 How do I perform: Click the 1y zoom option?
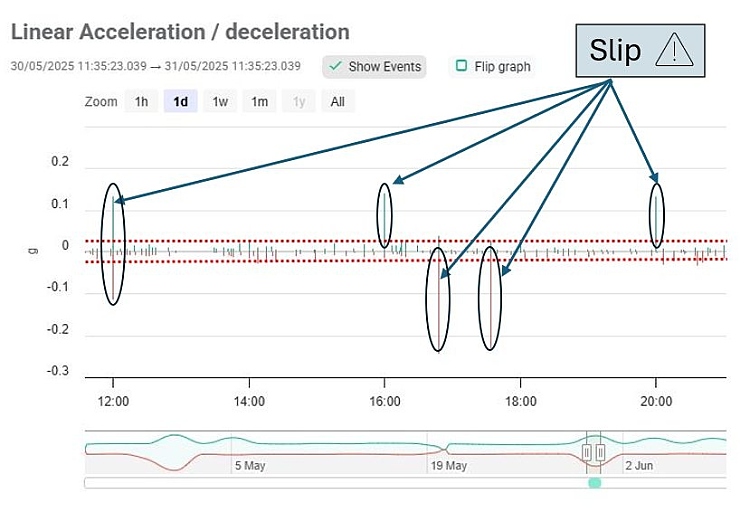tap(299, 101)
